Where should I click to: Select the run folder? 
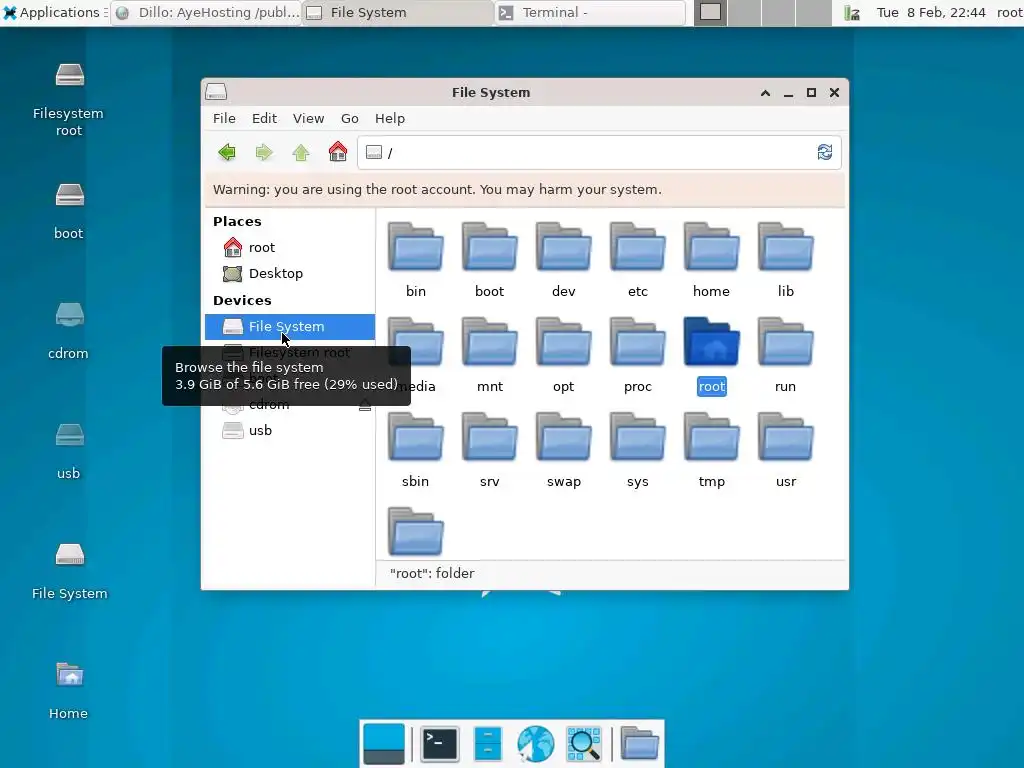[786, 356]
